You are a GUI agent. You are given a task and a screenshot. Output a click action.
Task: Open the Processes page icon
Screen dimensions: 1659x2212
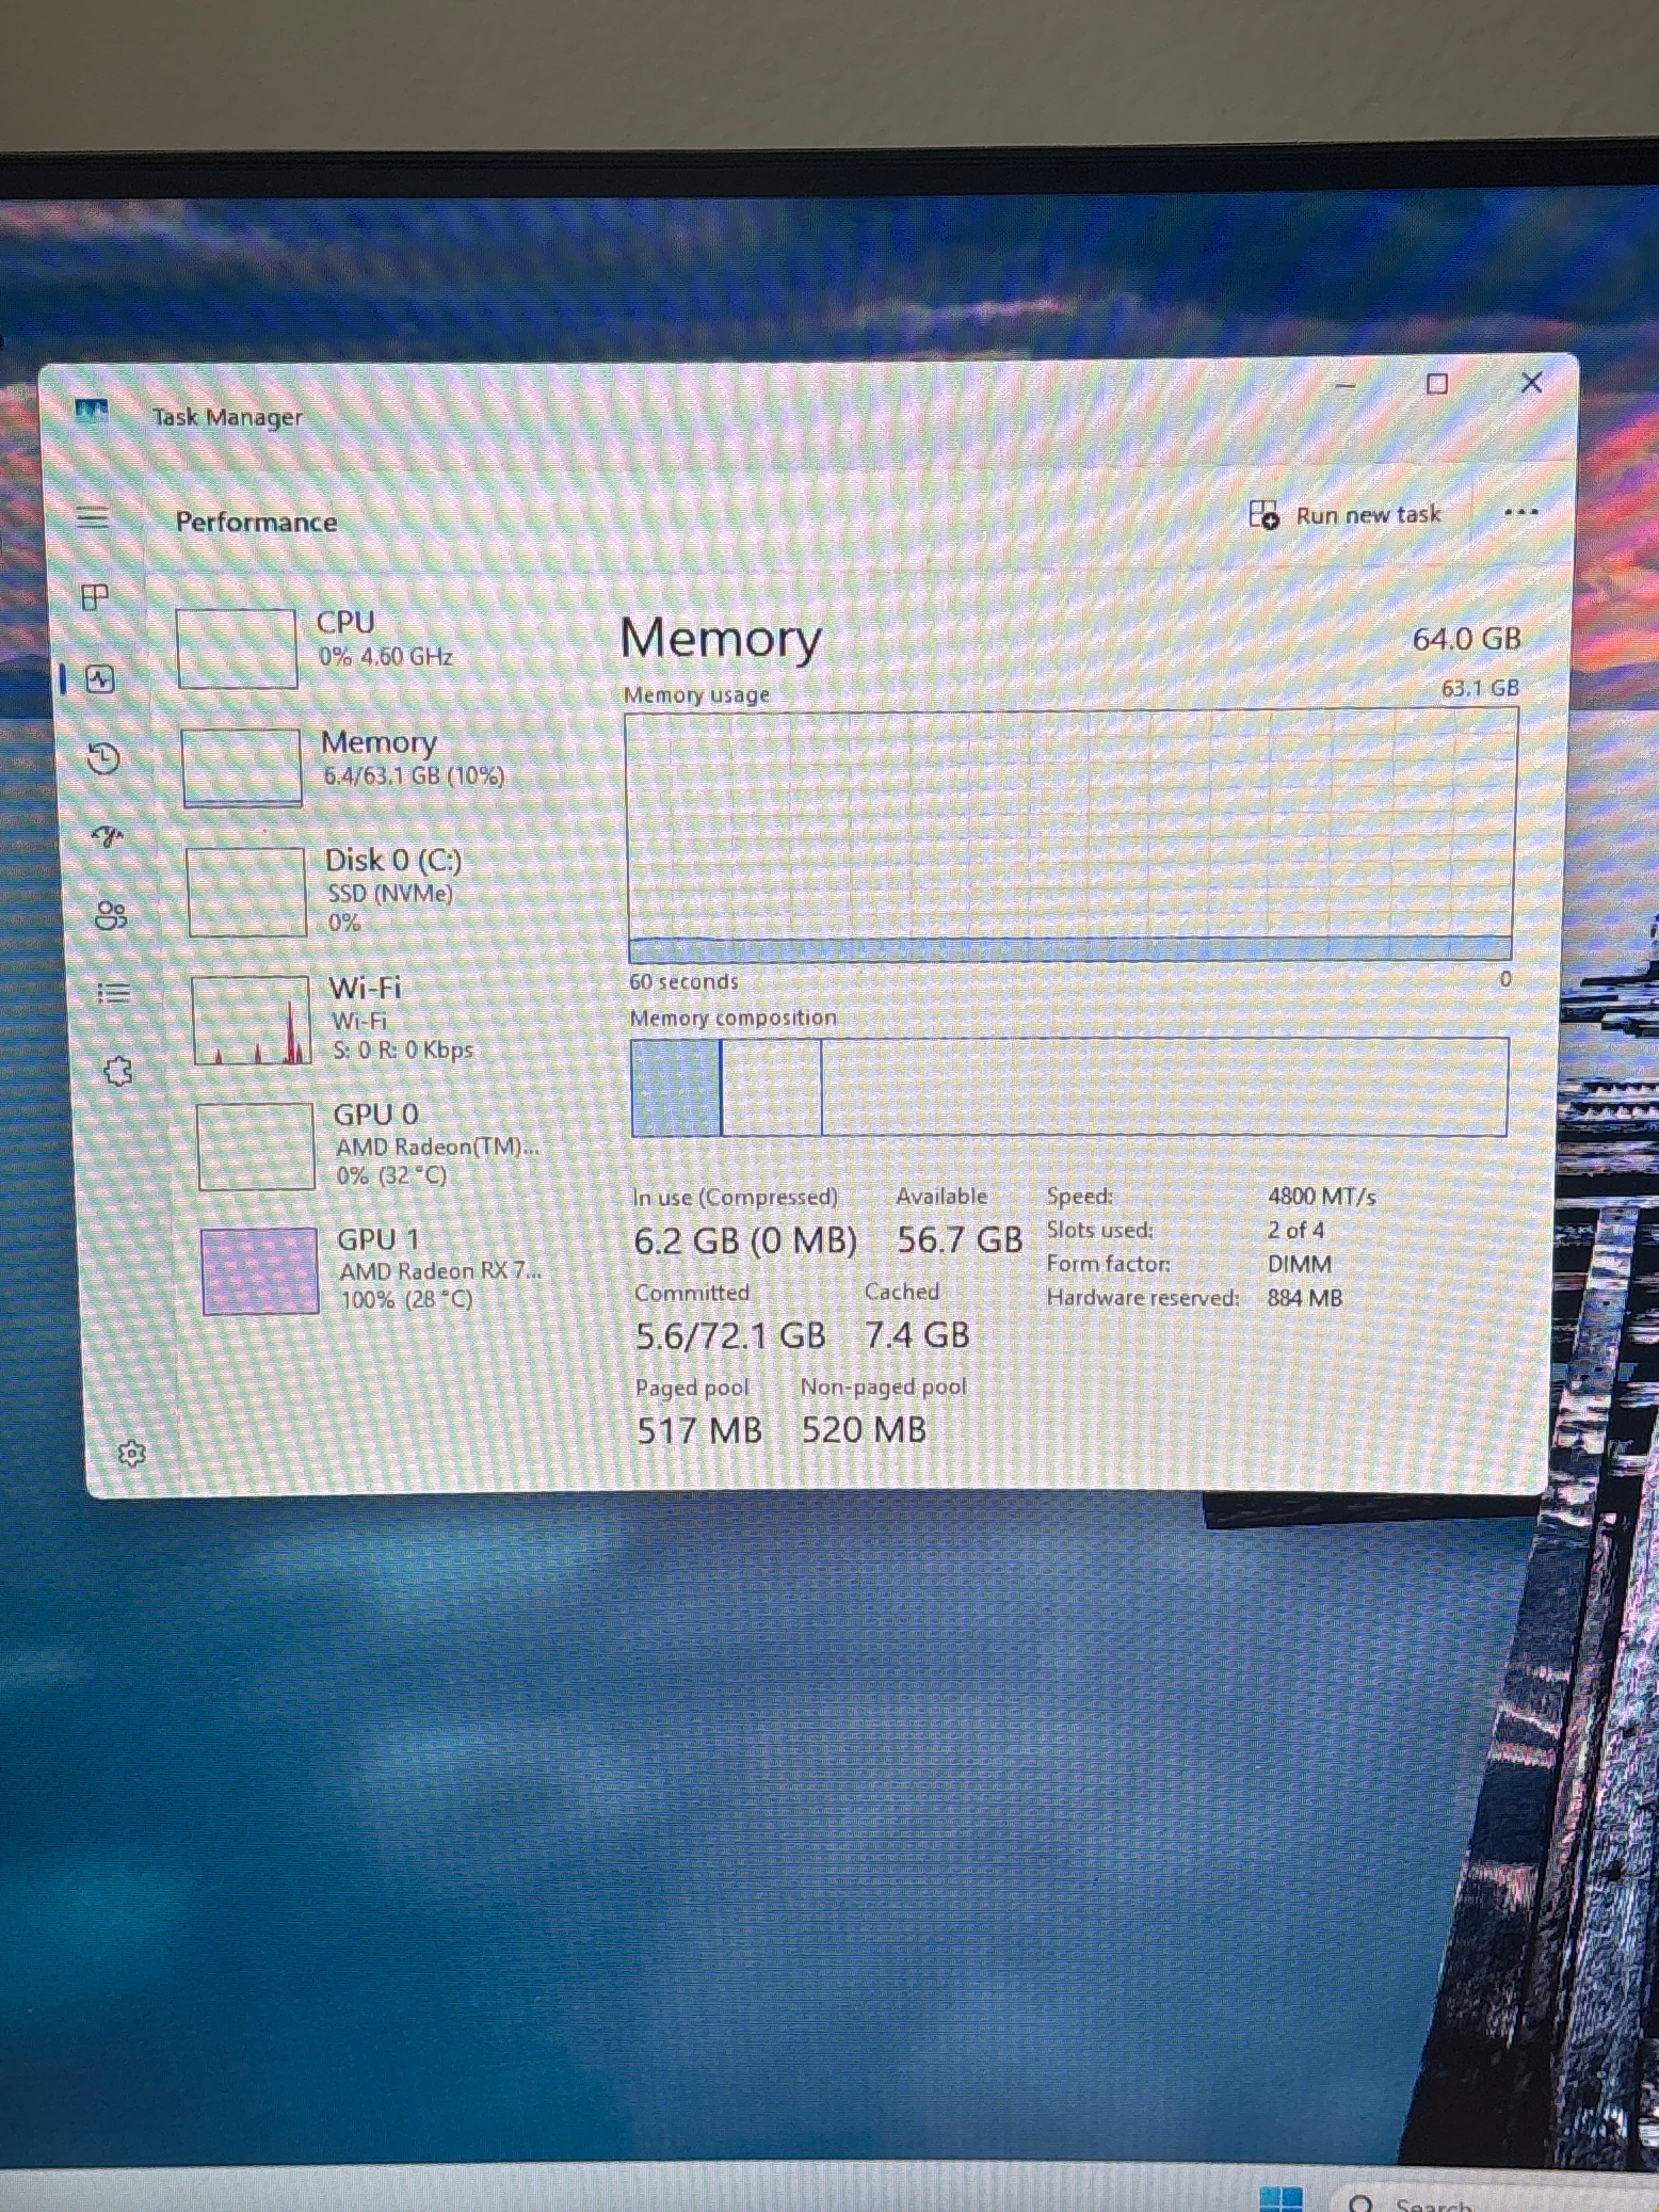(94, 597)
